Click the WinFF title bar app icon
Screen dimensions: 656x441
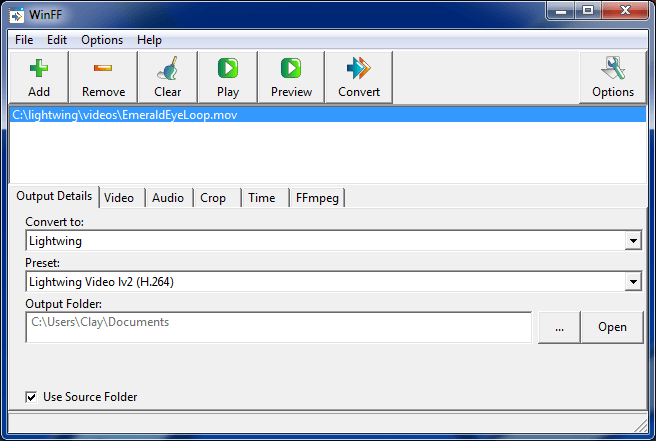point(17,15)
